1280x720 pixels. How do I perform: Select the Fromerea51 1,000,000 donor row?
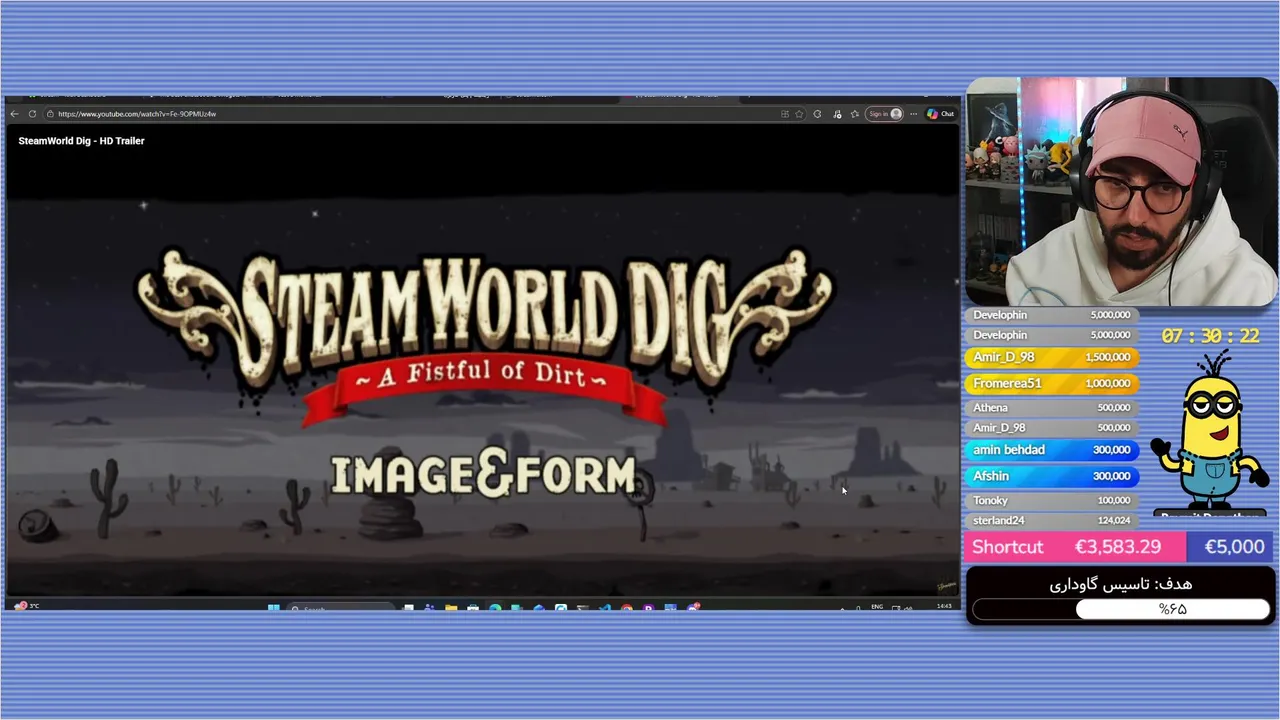tap(1052, 383)
